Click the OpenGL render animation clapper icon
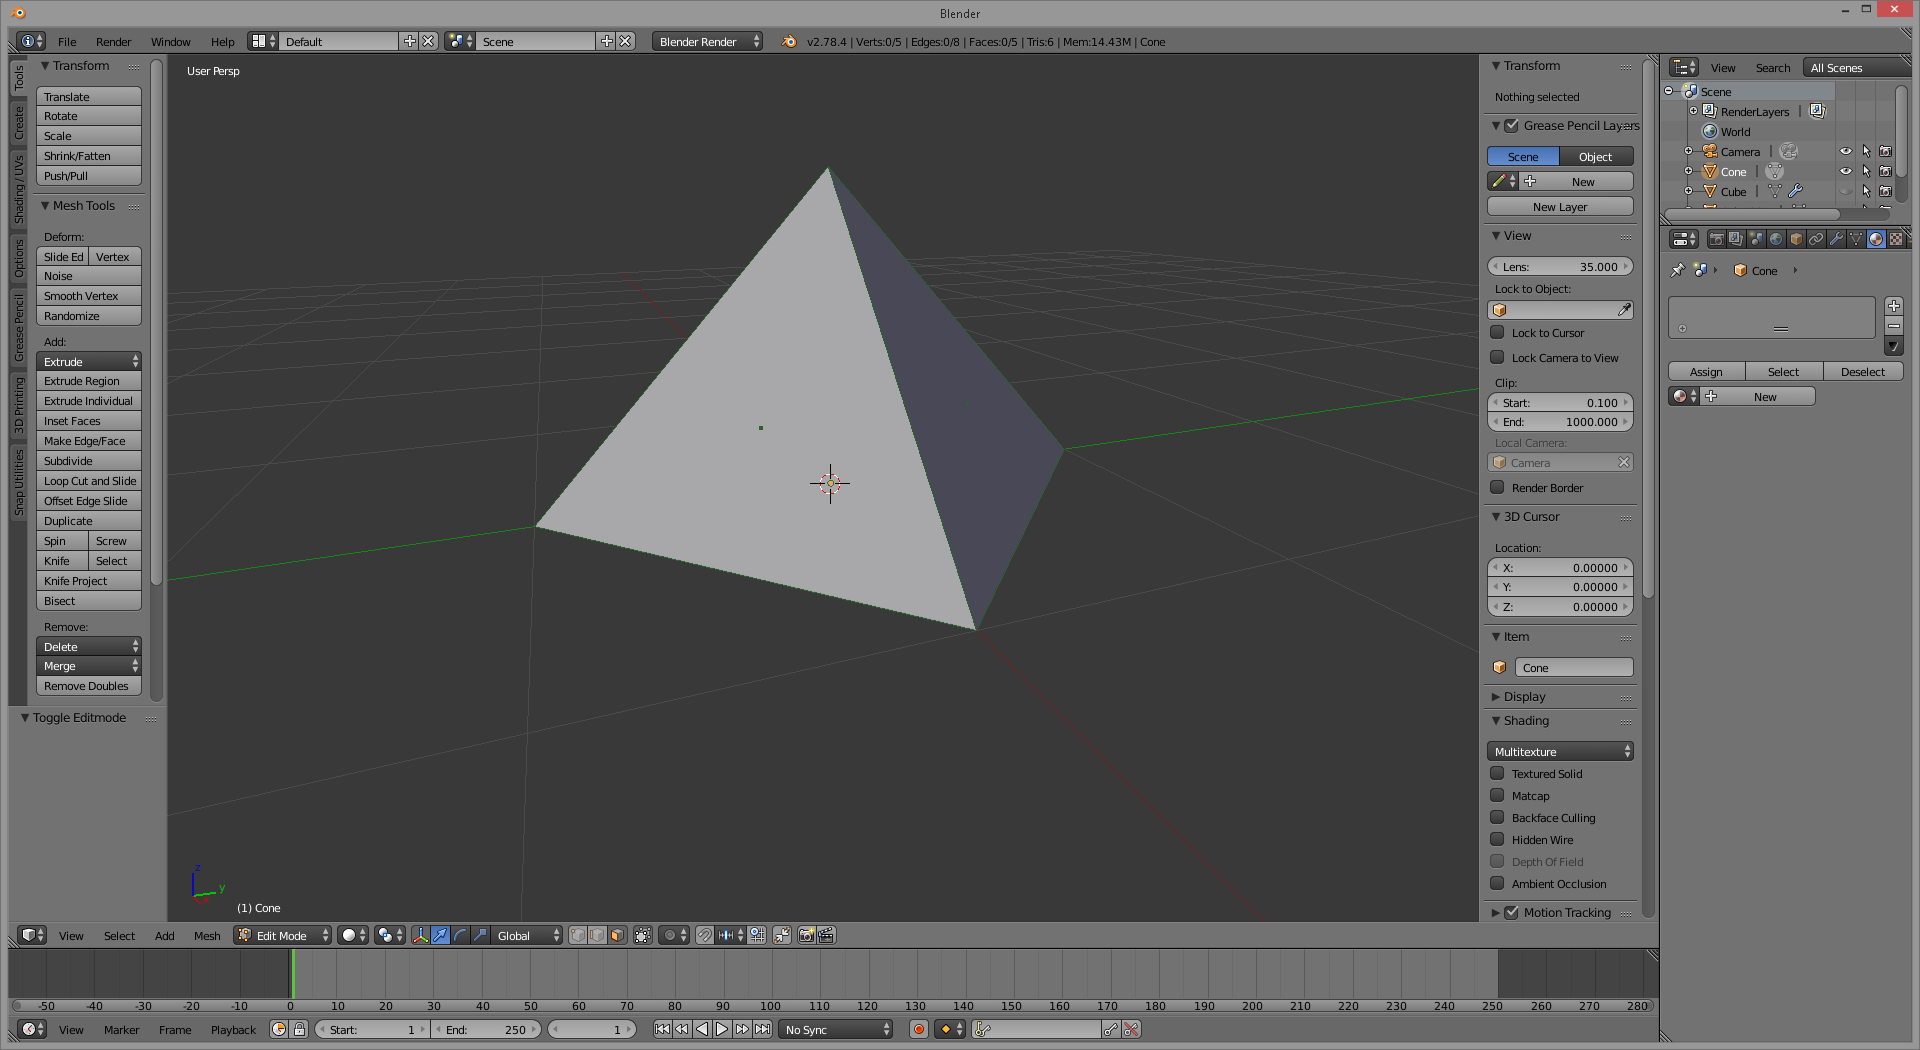This screenshot has width=1920, height=1050. click(826, 935)
